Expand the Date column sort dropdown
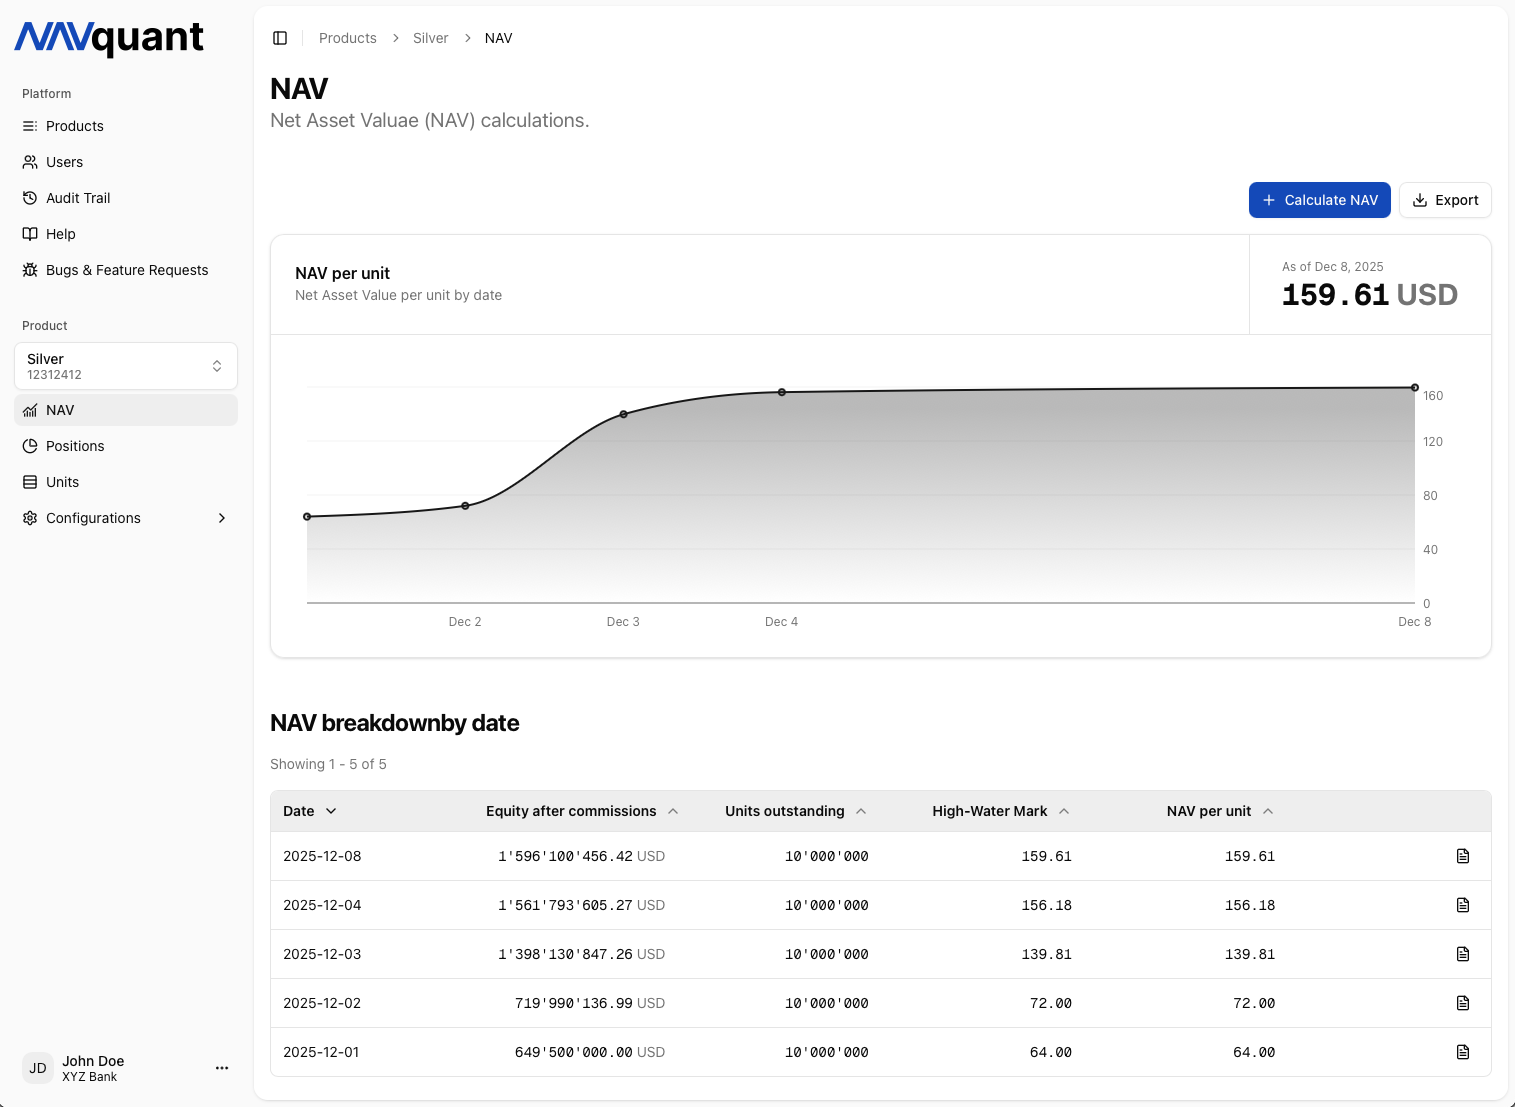1515x1107 pixels. coord(331,811)
